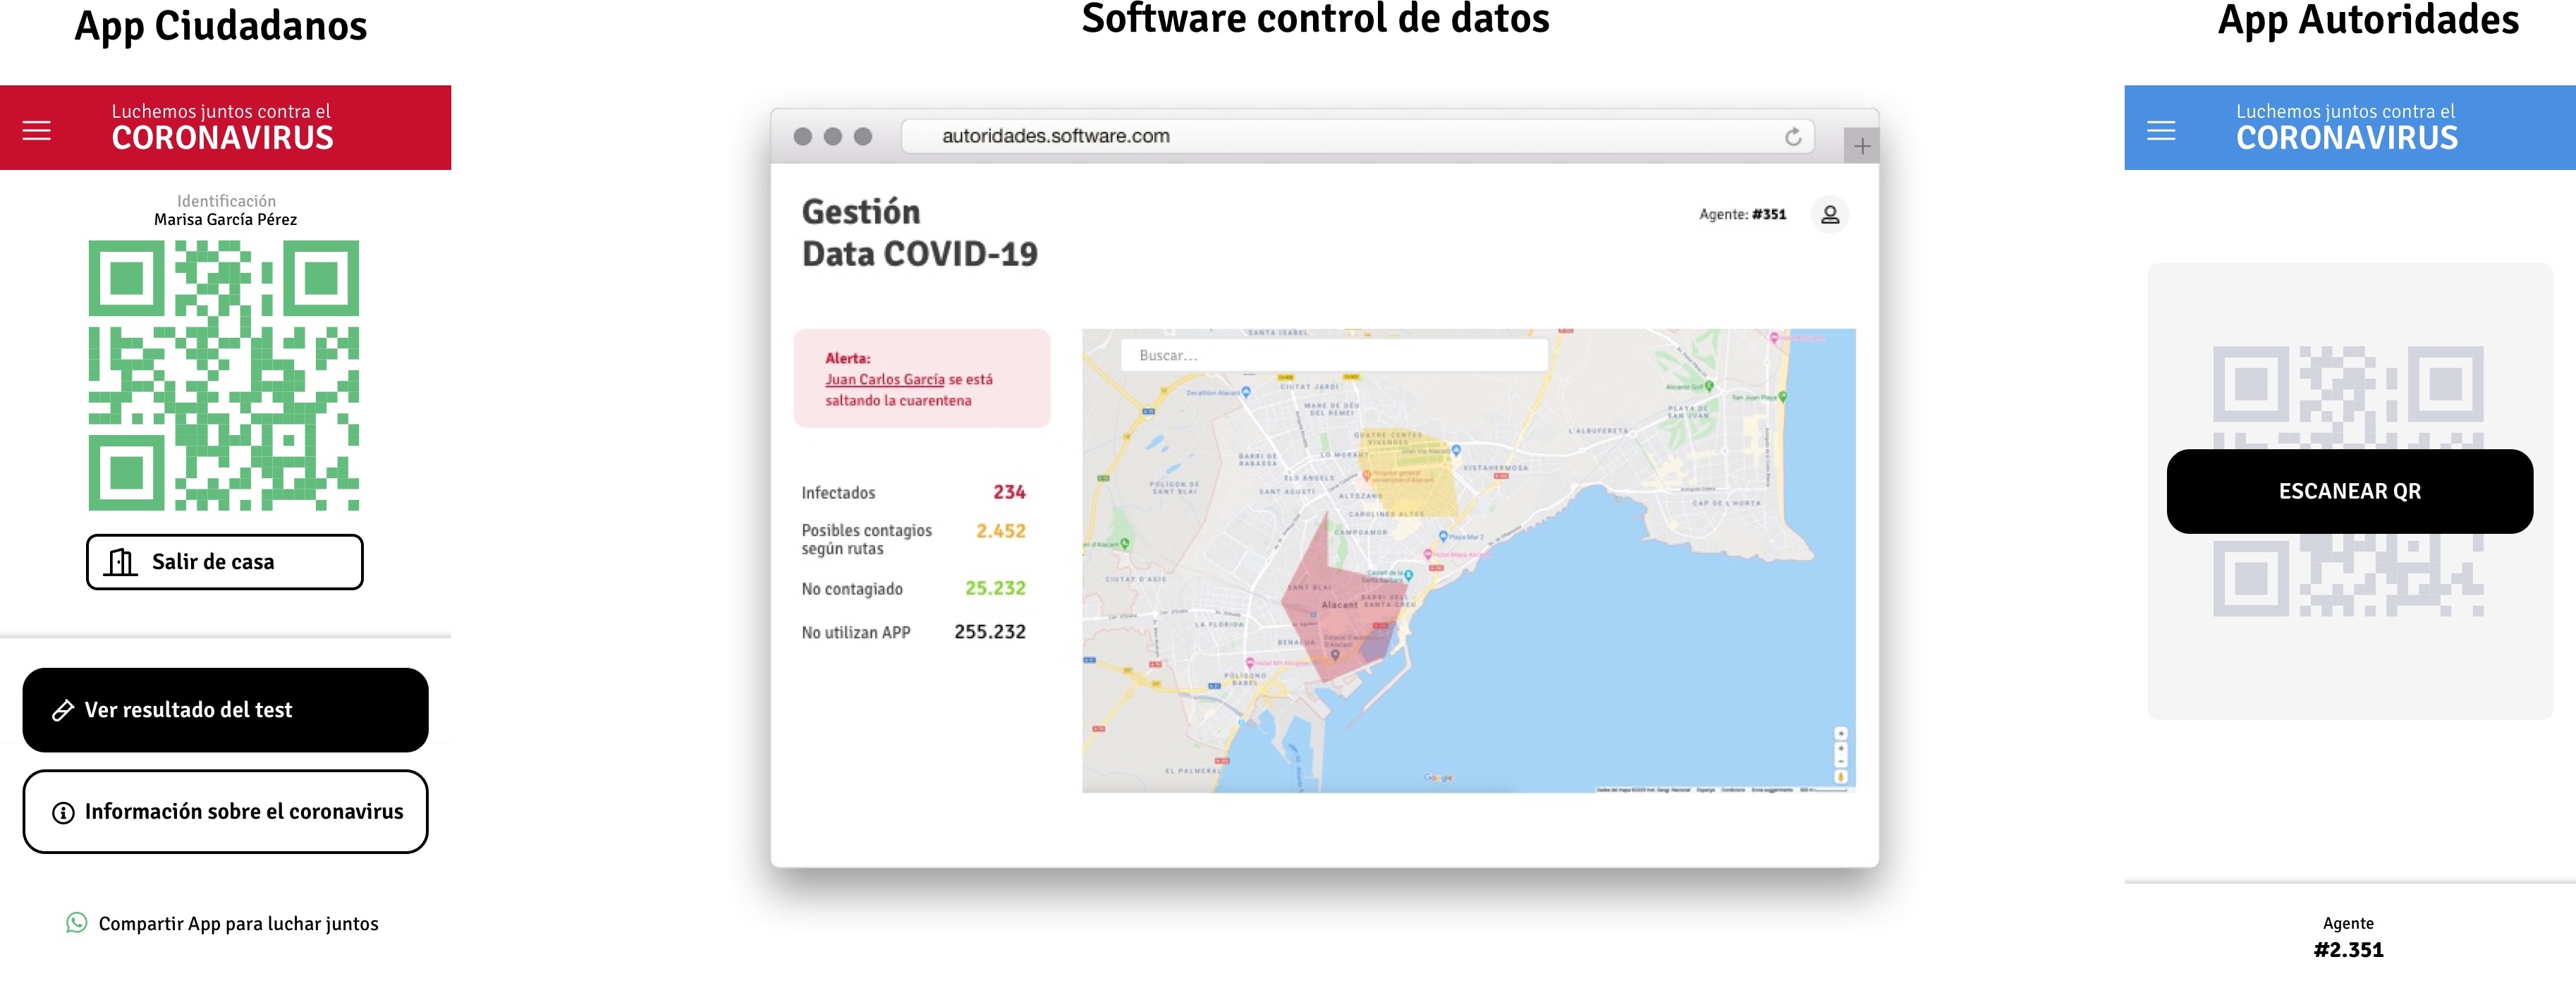Click the browser address bar URL

pyautogui.click(x=1055, y=136)
